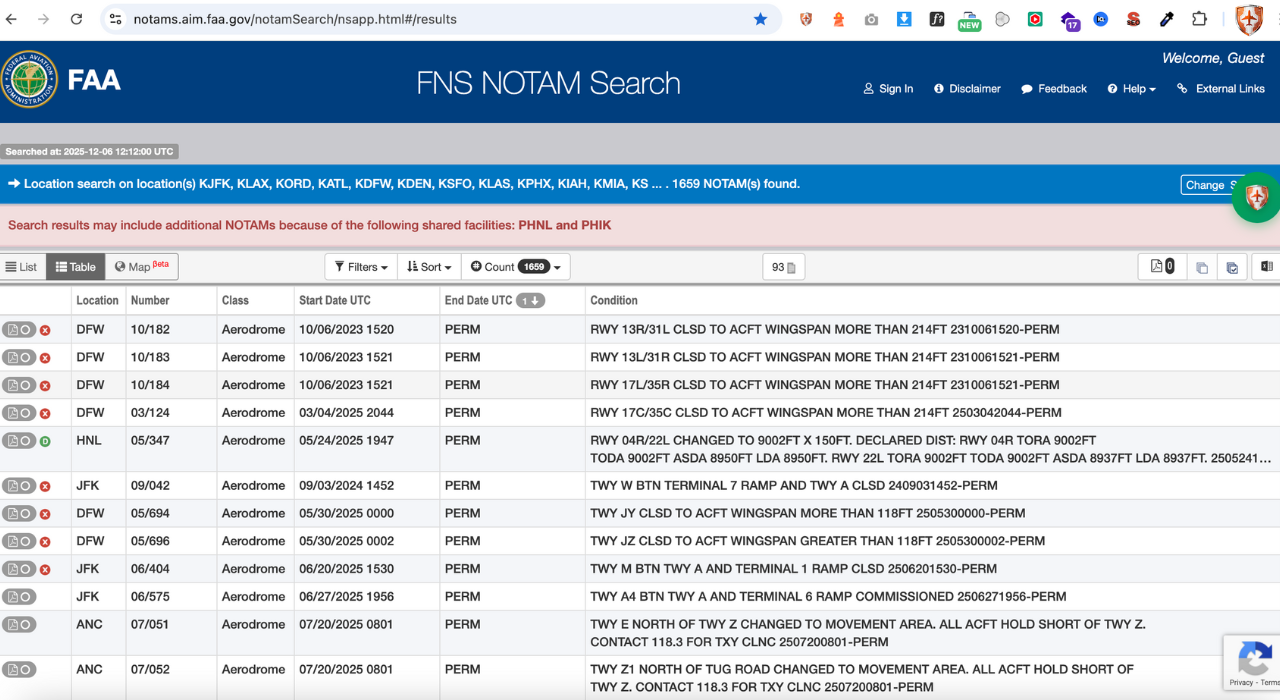Open the Help menu
This screenshot has width=1280, height=700.
point(1130,89)
